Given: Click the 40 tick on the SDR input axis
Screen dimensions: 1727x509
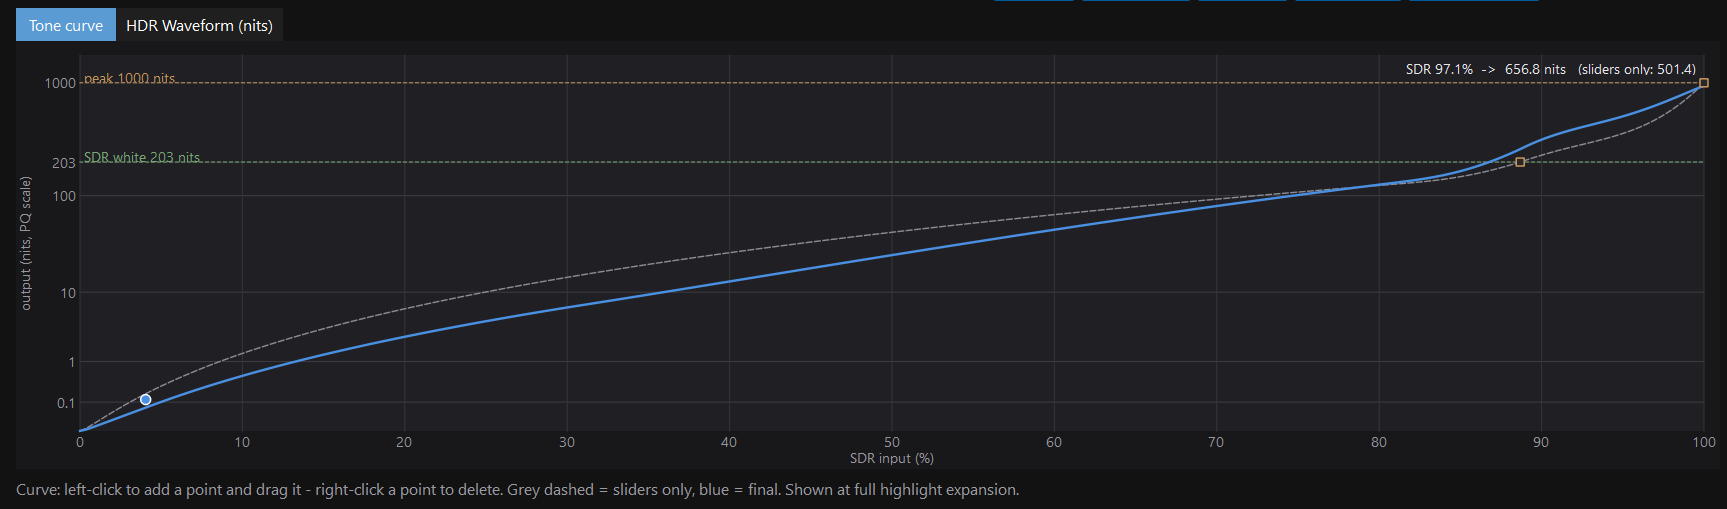Looking at the screenshot, I should (729, 442).
